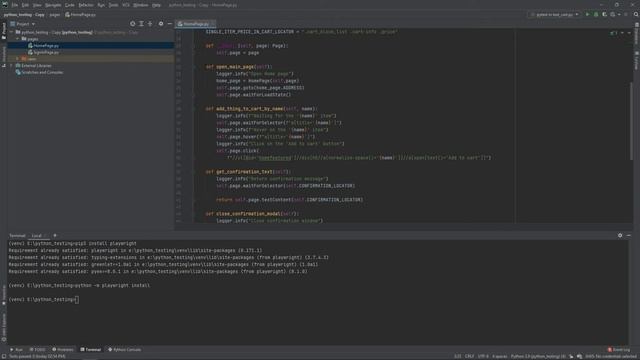The image size is (640, 360).
Task: Click 'def get_confirmation_text' line in editor
Action: click(248, 172)
